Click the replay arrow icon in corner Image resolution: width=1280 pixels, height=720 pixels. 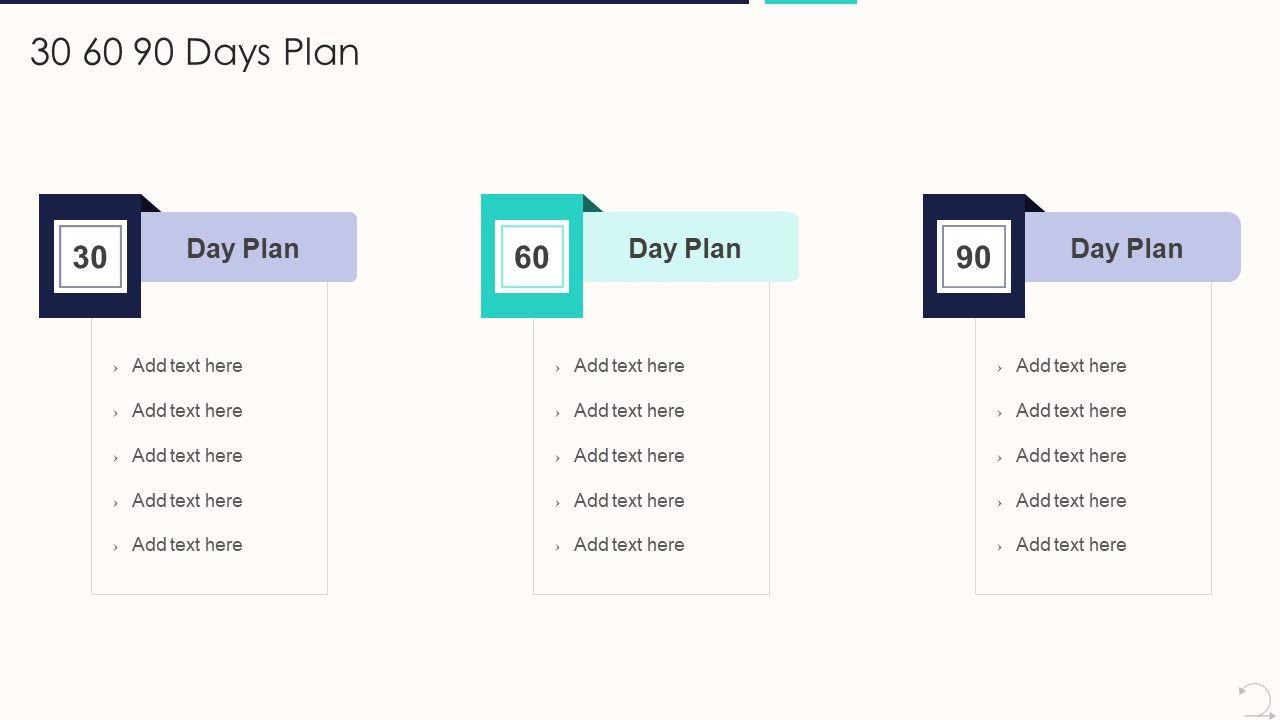click(1255, 700)
